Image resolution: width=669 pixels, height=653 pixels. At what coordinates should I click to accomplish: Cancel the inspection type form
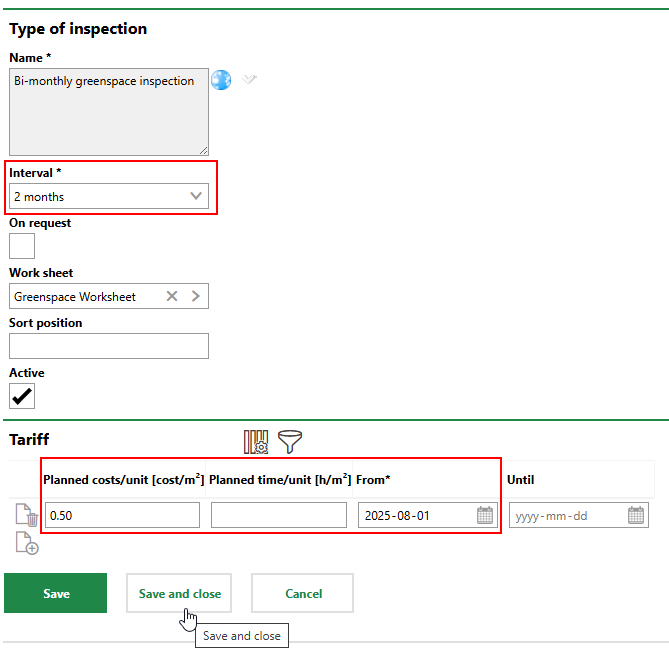[303, 593]
